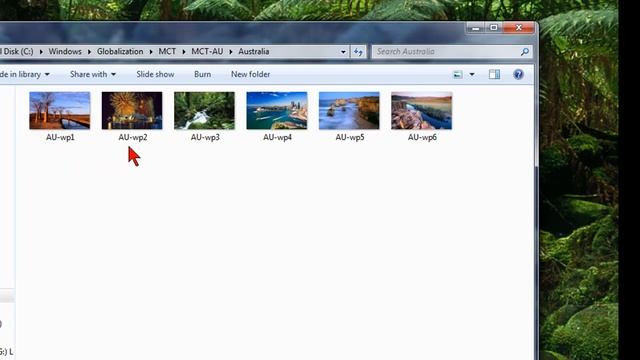Expand the arrow after MCT breadcrumb
The width and height of the screenshot is (640, 360).
click(x=184, y=52)
